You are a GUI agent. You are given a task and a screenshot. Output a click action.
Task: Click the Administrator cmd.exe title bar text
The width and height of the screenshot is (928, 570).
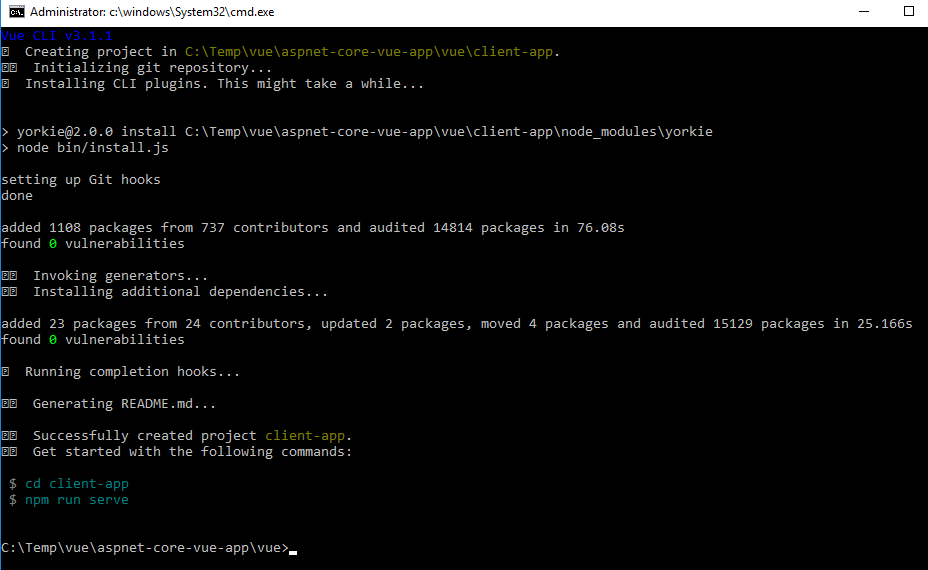(152, 12)
